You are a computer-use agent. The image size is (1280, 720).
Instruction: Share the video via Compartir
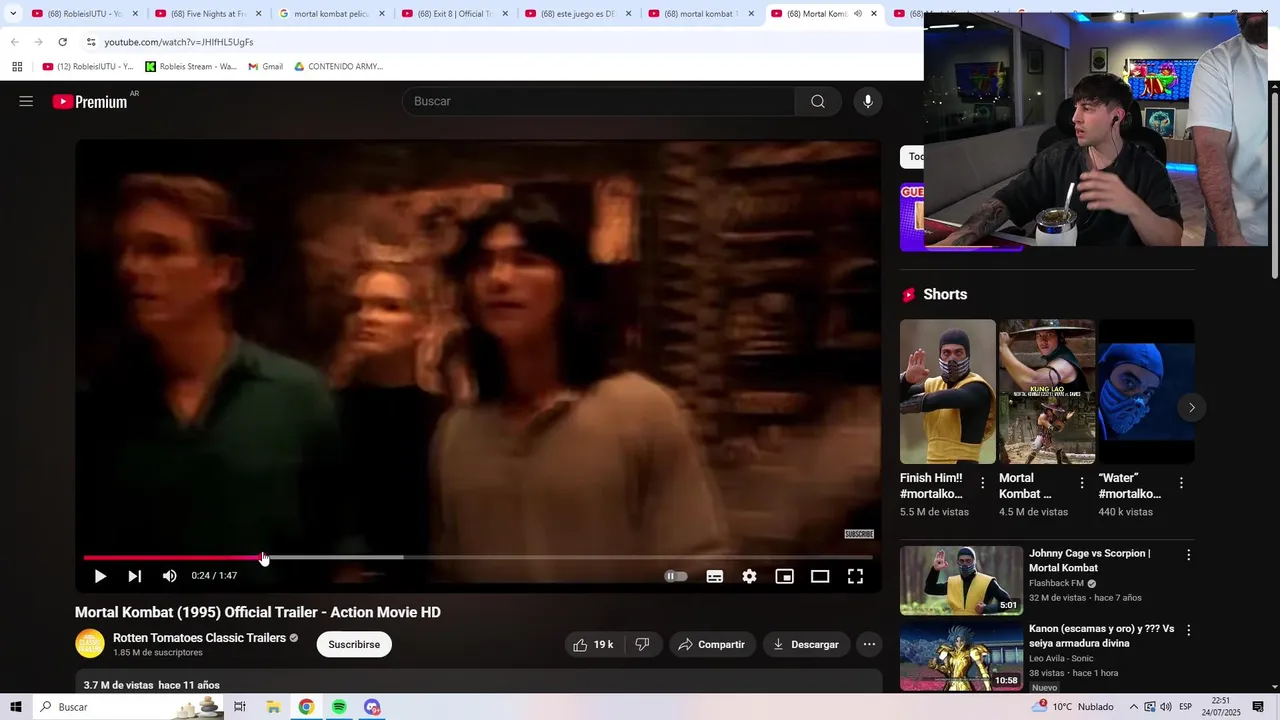pyautogui.click(x=712, y=644)
